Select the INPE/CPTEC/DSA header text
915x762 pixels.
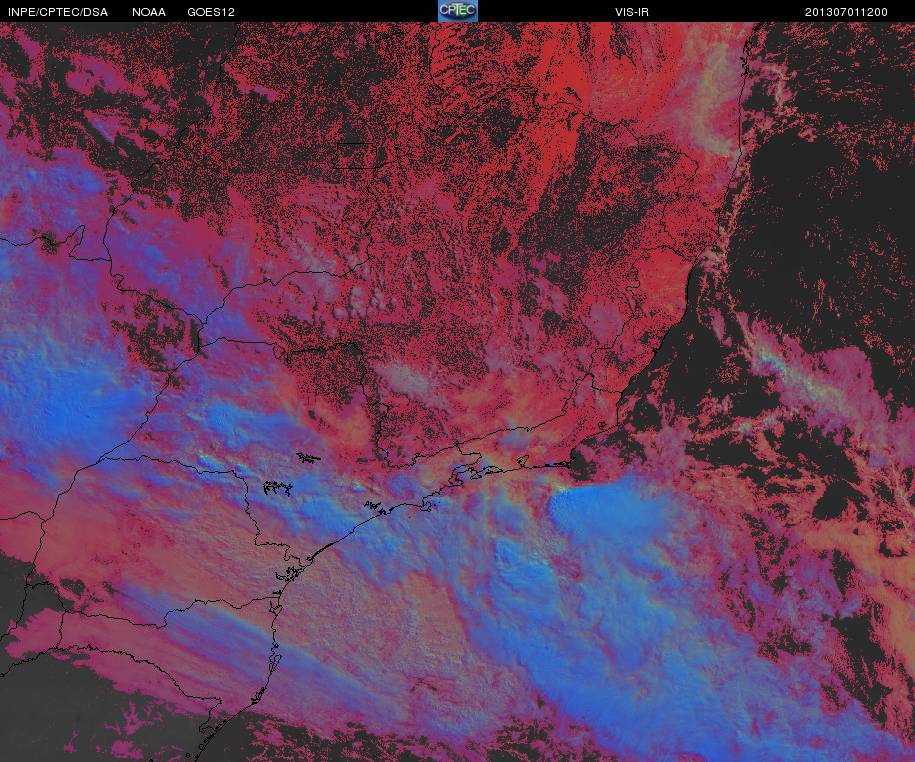[58, 12]
